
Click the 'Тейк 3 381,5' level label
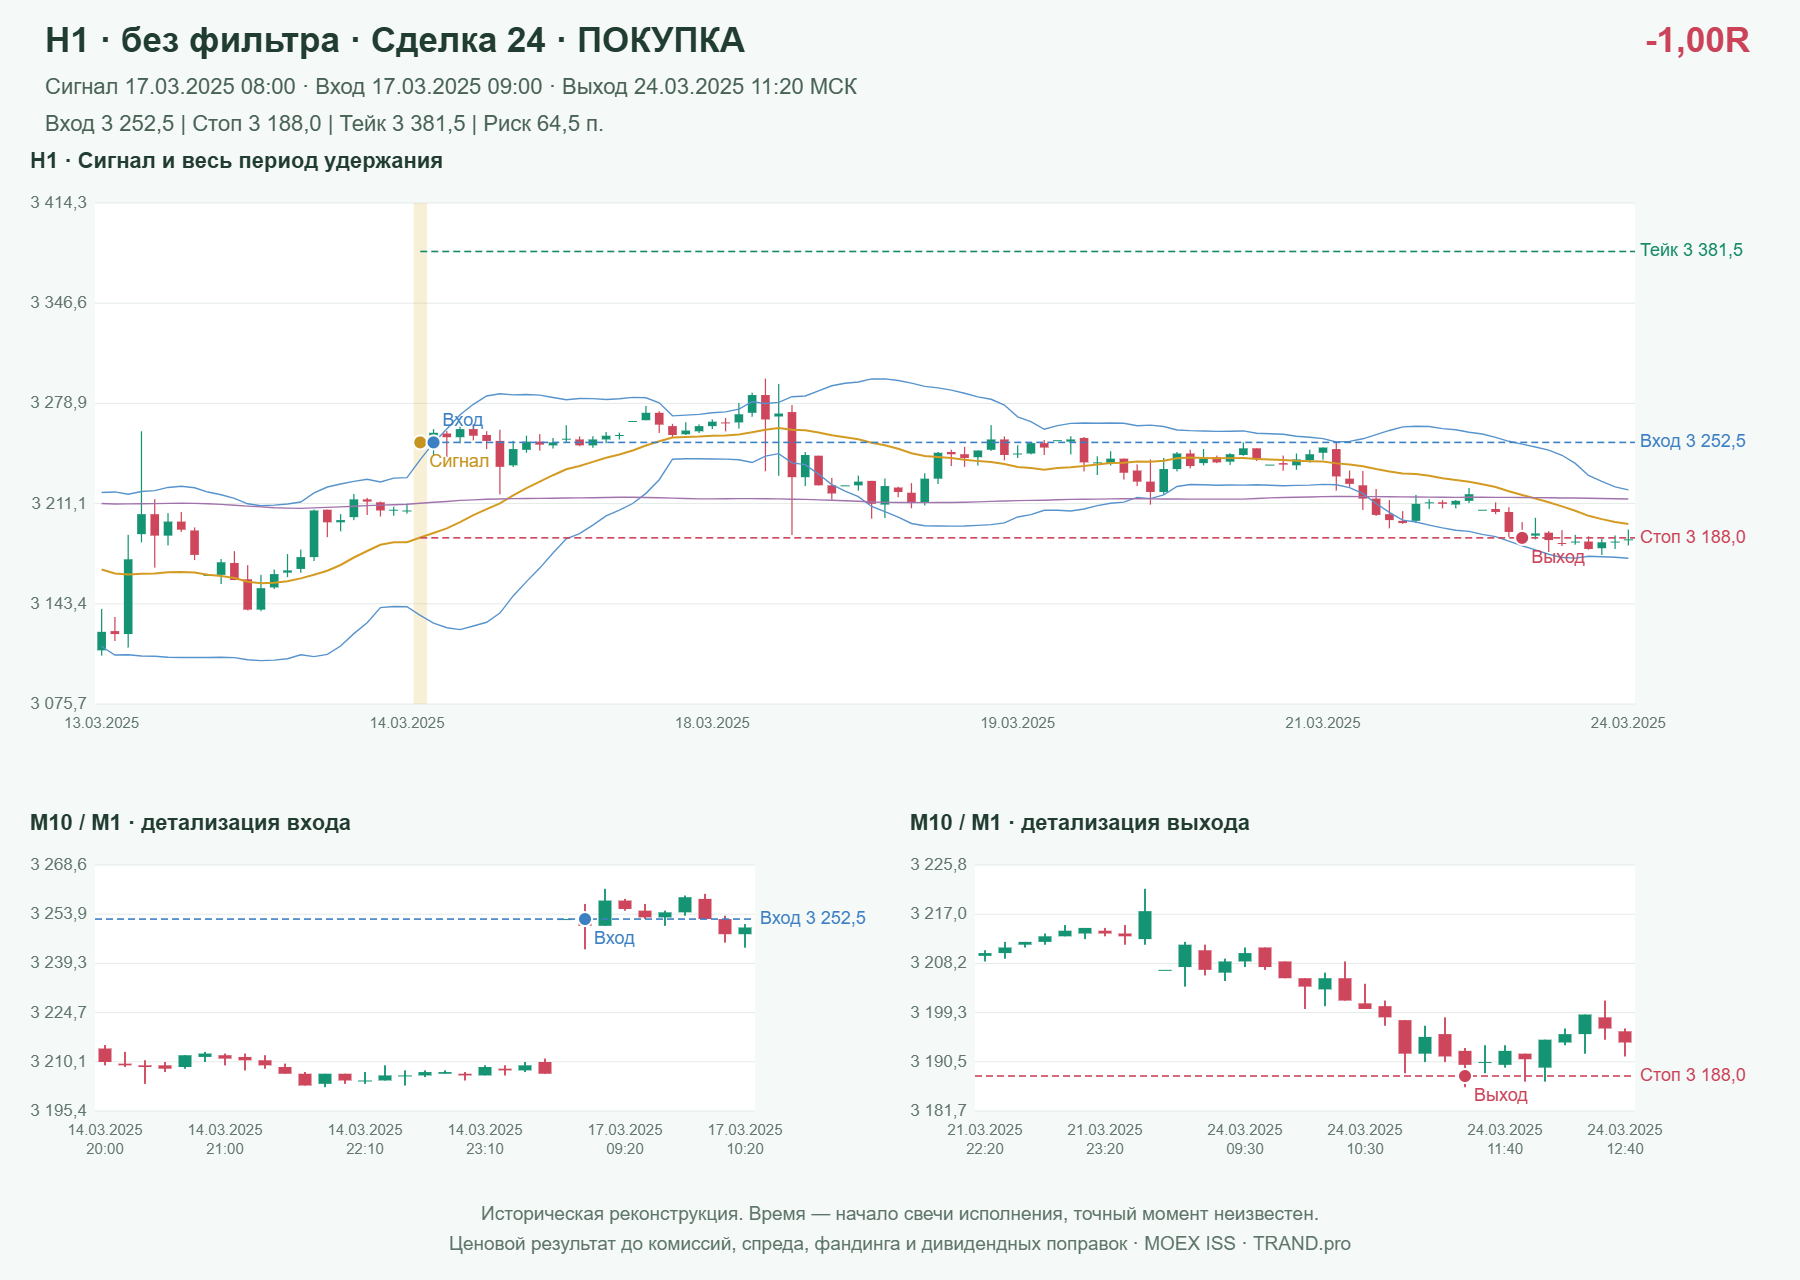(x=1691, y=250)
